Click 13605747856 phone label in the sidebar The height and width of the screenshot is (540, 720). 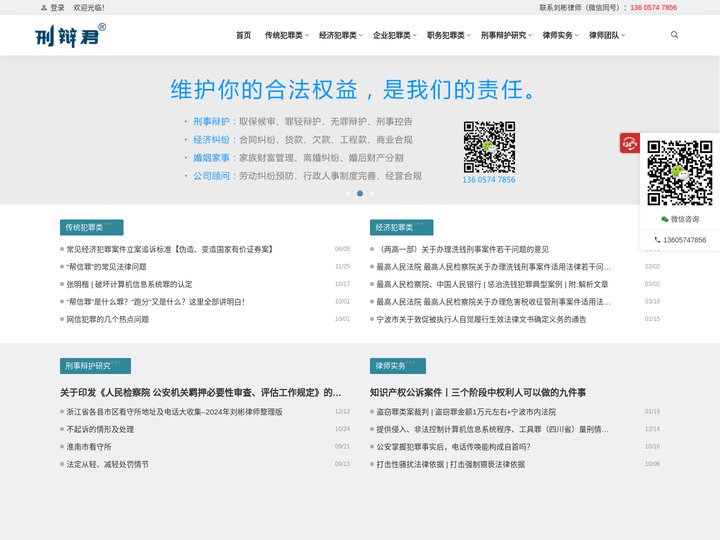pos(685,240)
